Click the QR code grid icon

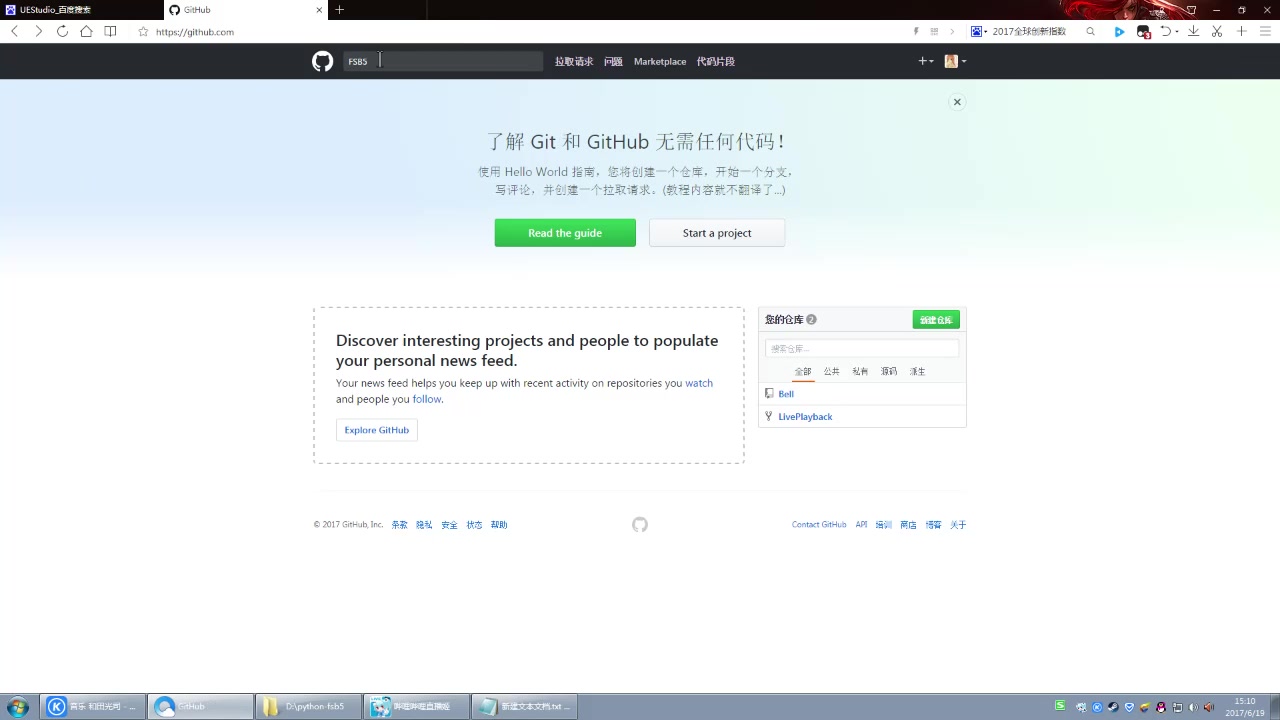[935, 32]
